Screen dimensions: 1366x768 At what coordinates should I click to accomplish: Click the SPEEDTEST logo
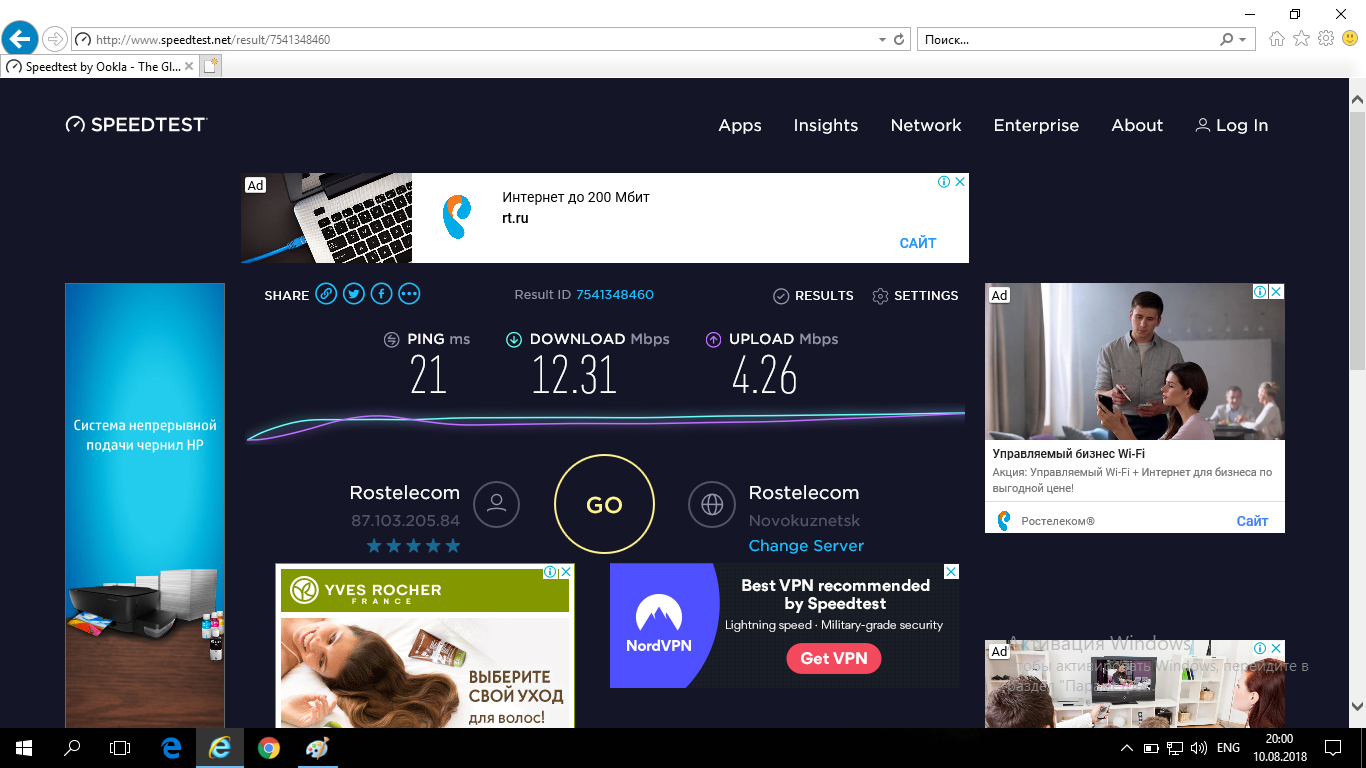tap(136, 125)
